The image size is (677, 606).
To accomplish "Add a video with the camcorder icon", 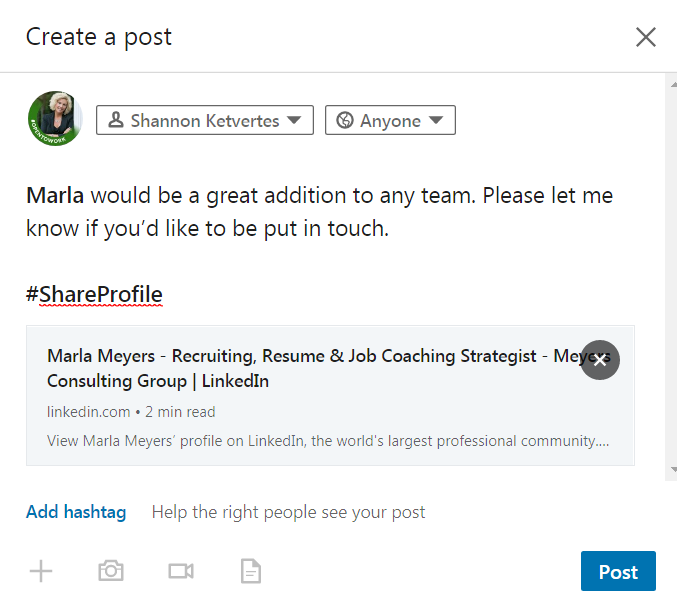I will 181,571.
